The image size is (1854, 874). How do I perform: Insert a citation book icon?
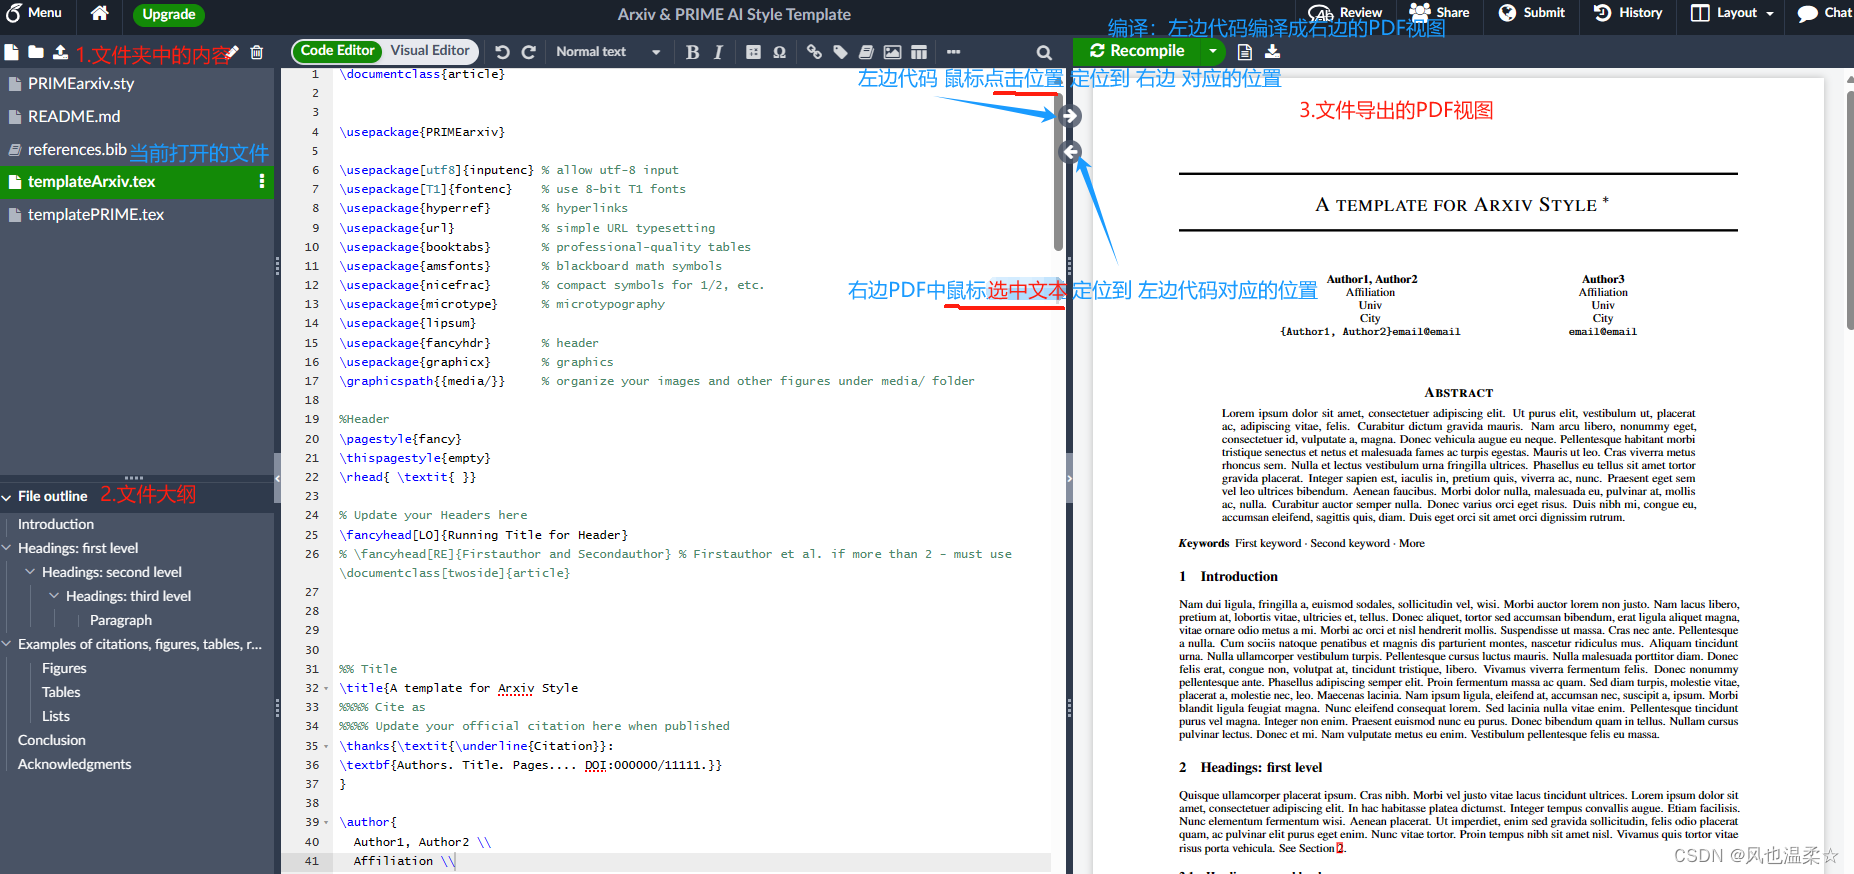pos(866,52)
